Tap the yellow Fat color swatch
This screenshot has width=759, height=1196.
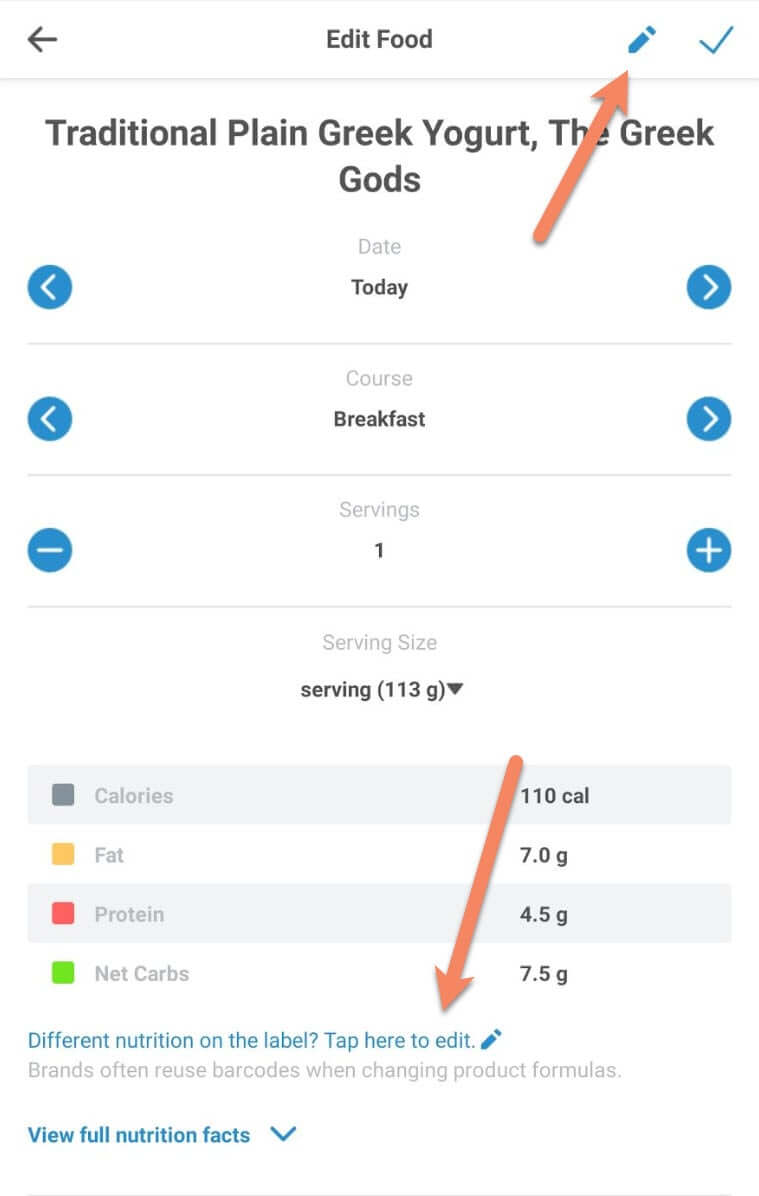pos(63,855)
